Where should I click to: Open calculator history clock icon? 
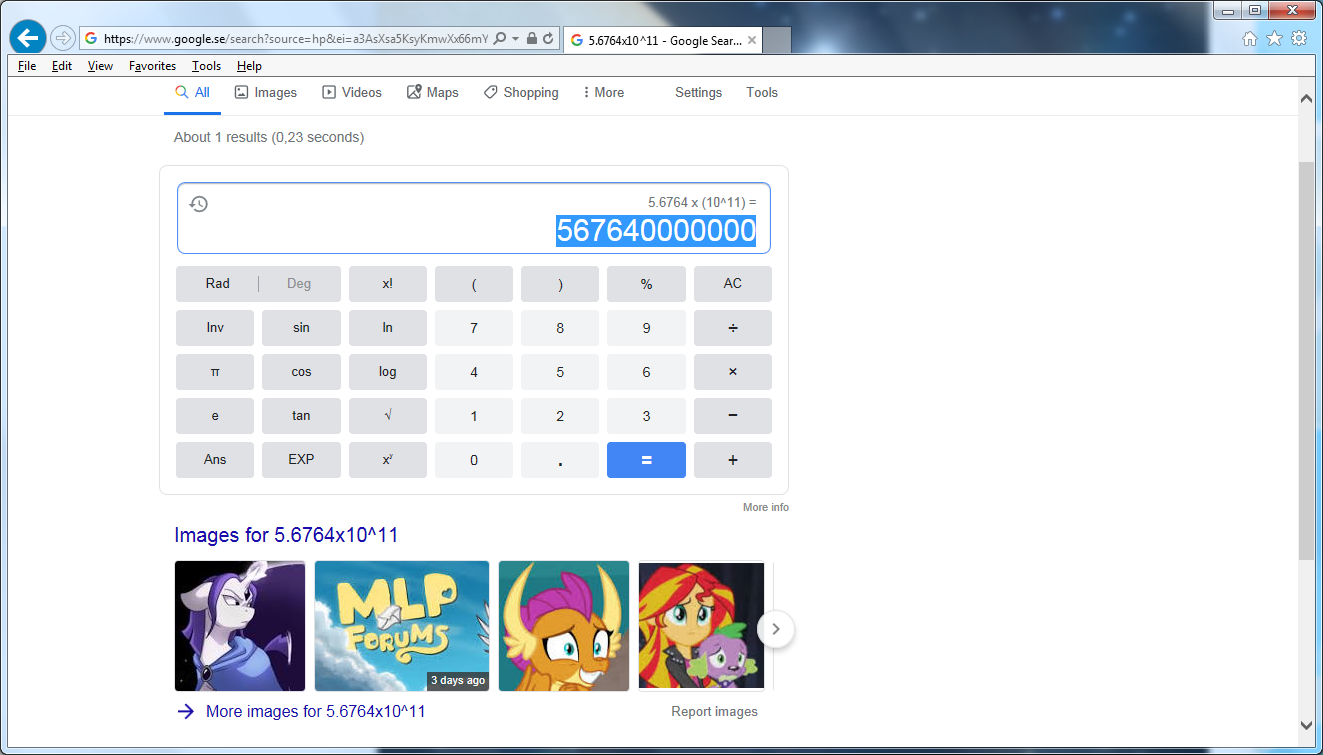[x=199, y=204]
